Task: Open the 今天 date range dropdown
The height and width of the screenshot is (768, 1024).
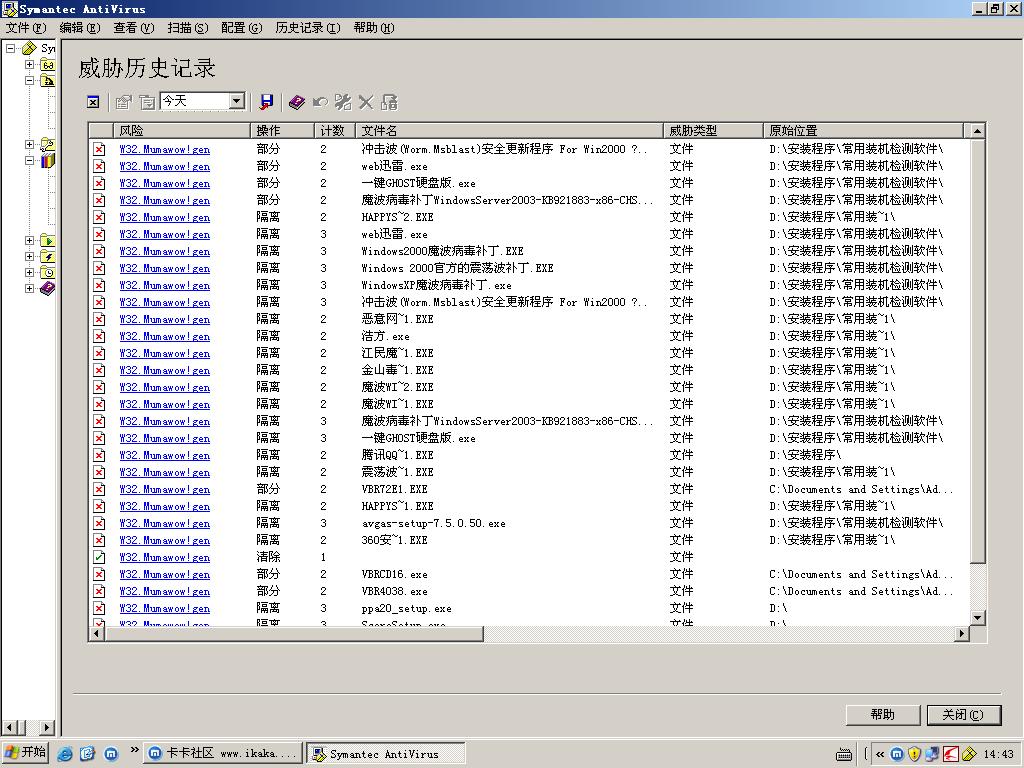Action: (236, 101)
